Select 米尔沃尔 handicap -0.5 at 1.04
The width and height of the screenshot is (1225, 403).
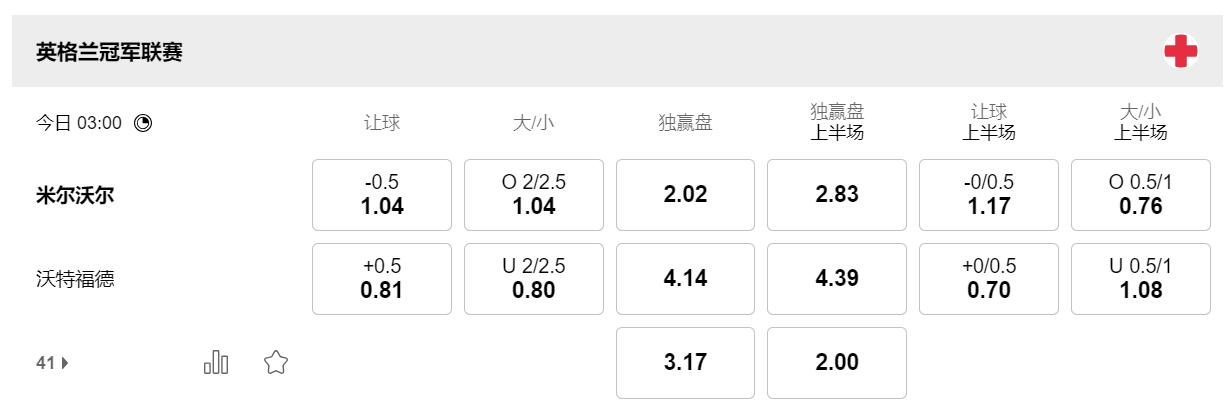[382, 195]
